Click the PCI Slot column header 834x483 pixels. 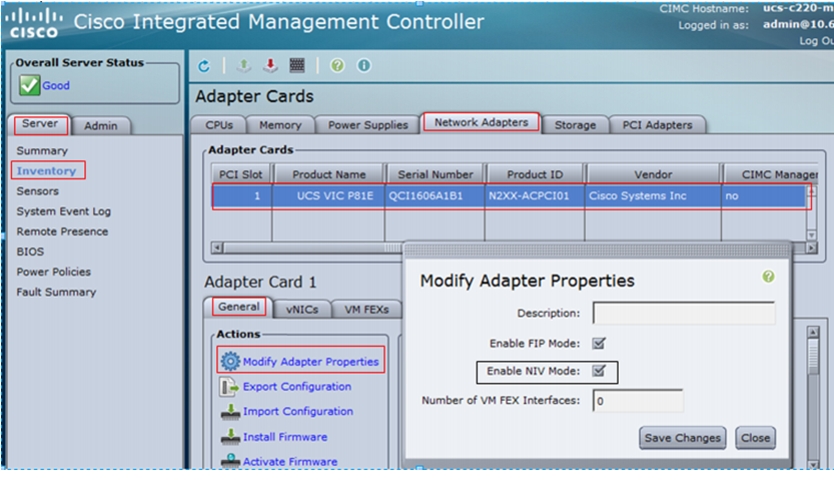(241, 174)
